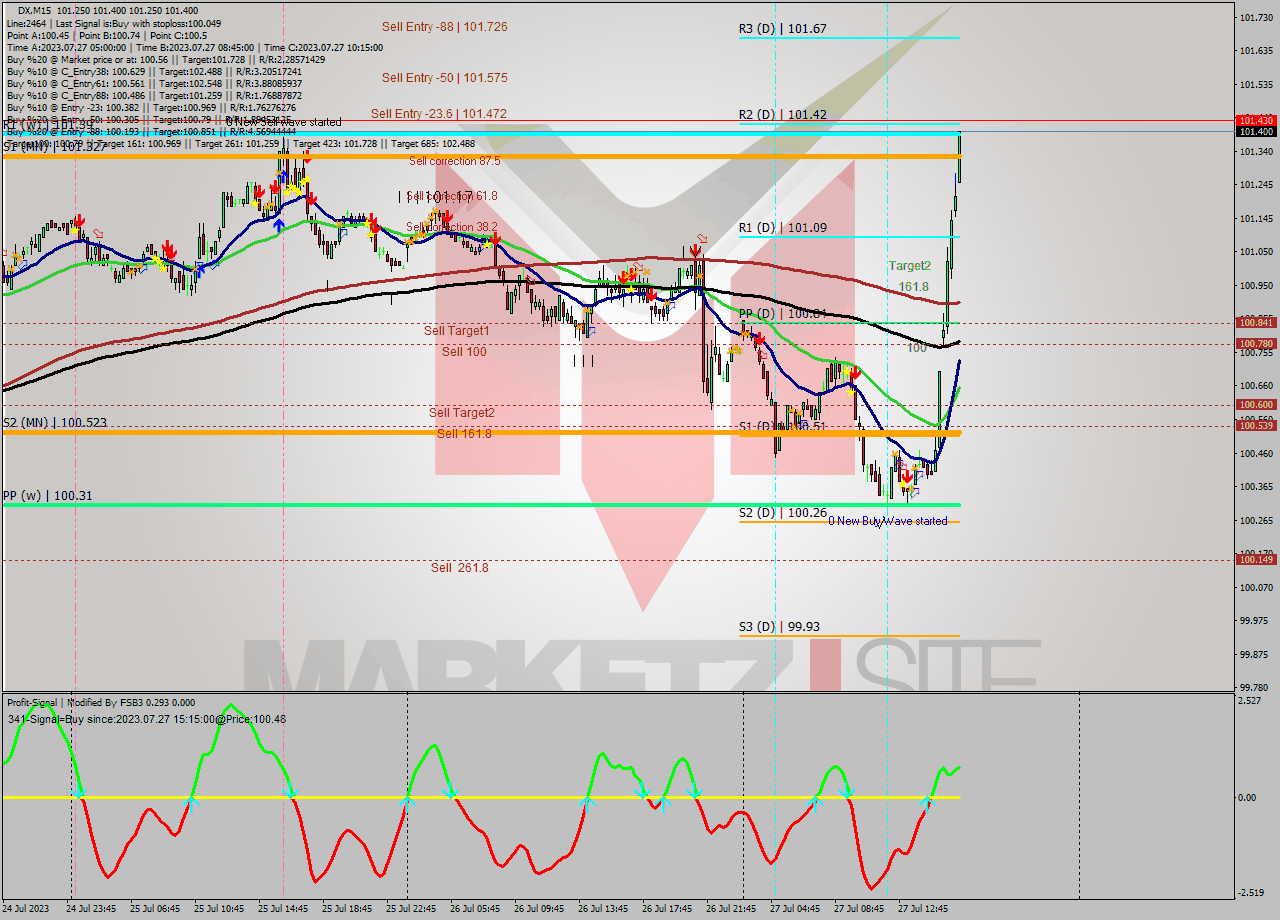Click the 100.780 price tag on axis
The height and width of the screenshot is (920, 1280).
(x=1256, y=343)
